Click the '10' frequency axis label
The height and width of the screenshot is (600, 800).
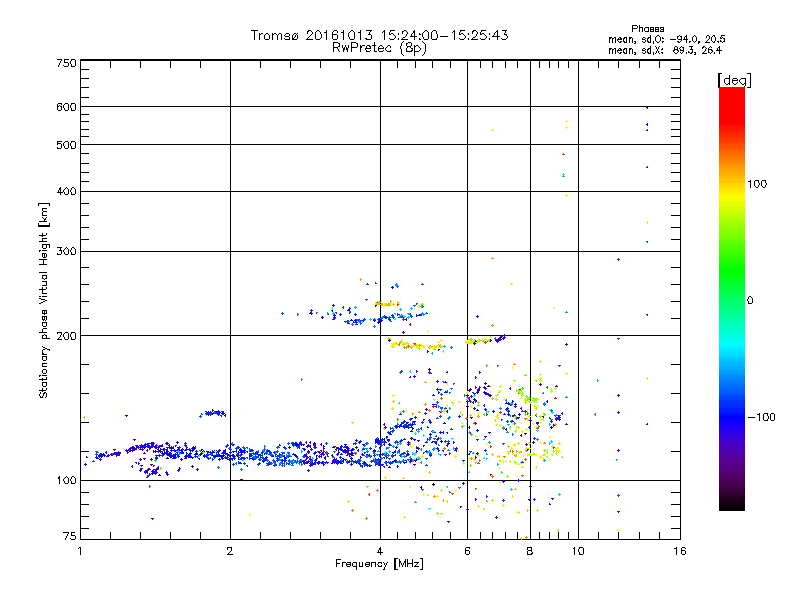[578, 551]
